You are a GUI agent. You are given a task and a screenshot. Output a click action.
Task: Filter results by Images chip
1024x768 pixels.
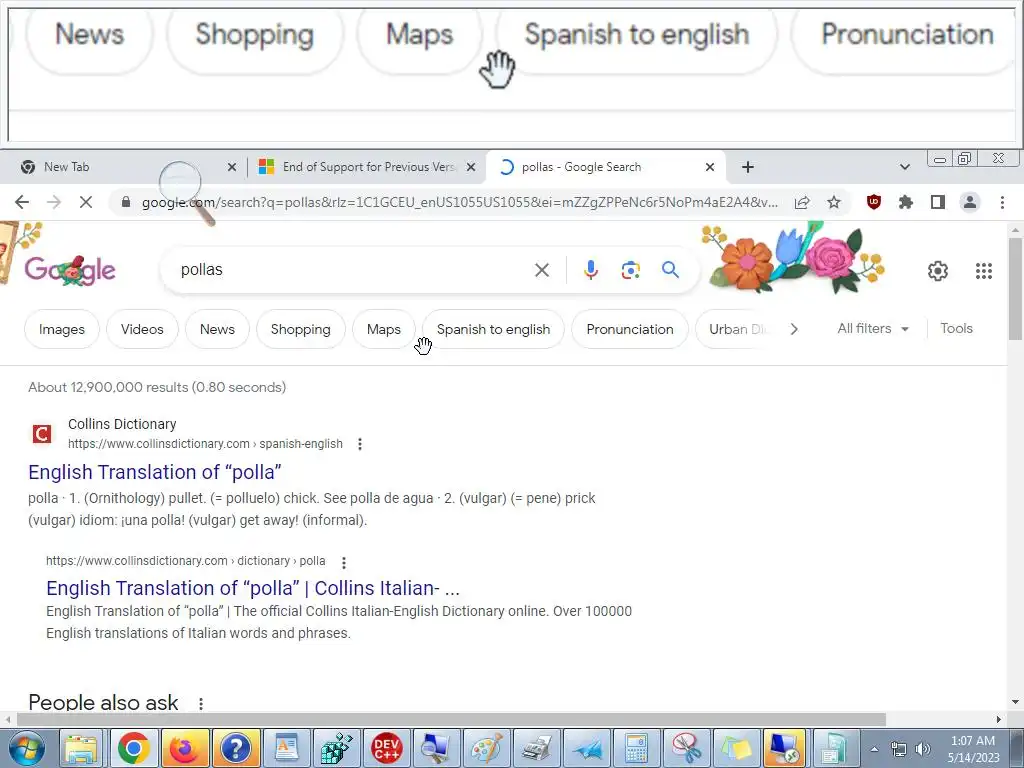point(62,329)
